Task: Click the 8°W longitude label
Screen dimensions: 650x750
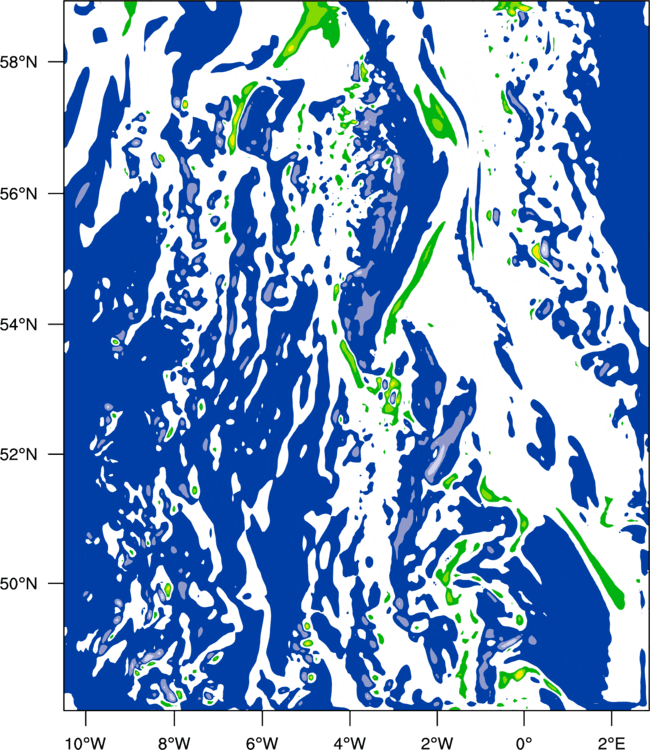Action: (174, 742)
